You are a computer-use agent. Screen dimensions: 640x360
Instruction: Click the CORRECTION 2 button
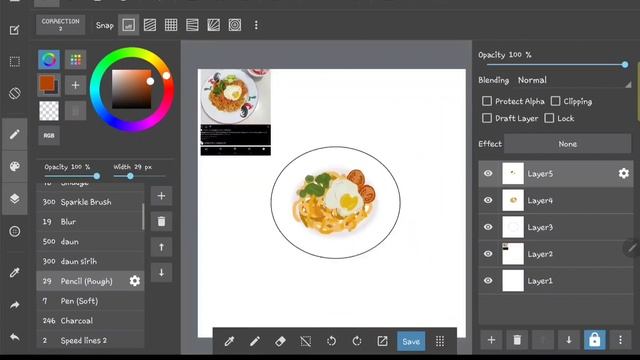tap(60, 25)
